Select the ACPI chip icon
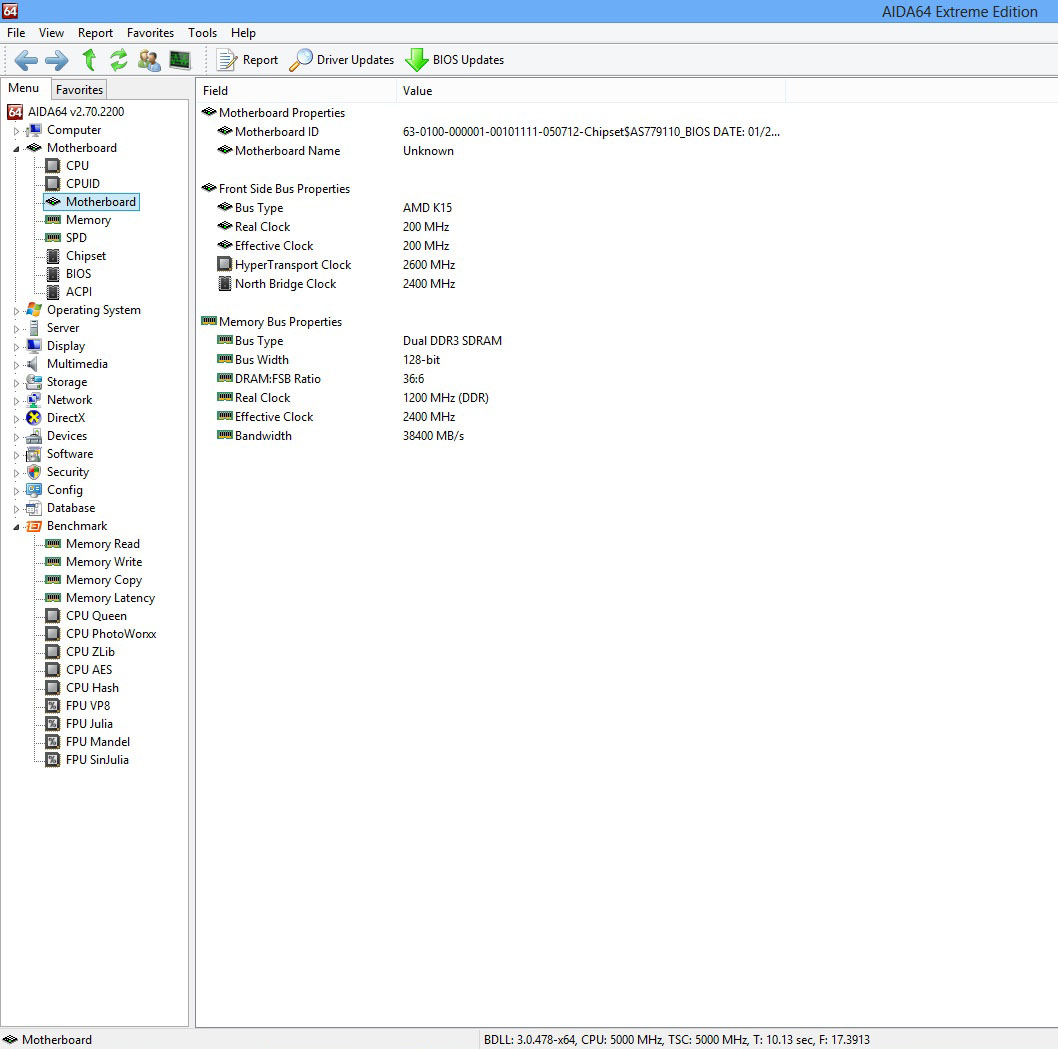The height and width of the screenshot is (1049, 1058). tap(53, 292)
